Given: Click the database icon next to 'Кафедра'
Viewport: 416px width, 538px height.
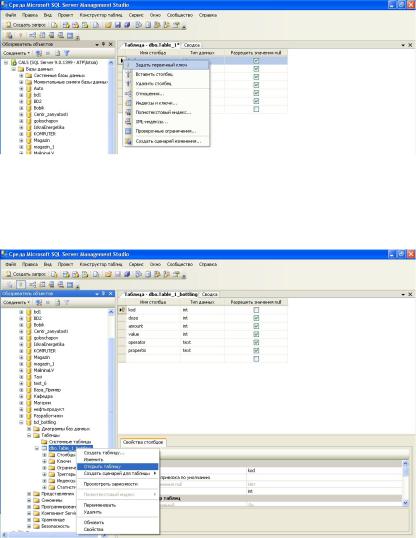Looking at the screenshot, I should 29,396.
